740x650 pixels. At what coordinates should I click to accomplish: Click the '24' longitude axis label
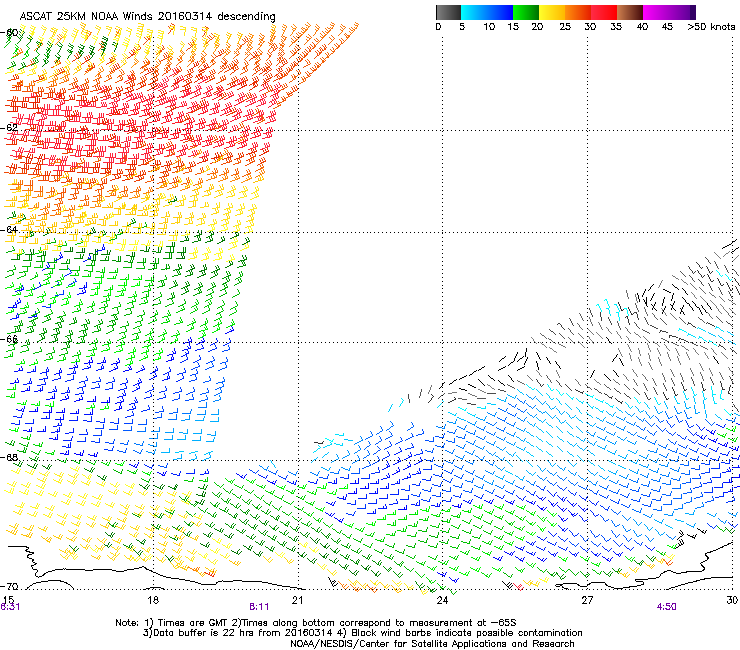[442, 600]
